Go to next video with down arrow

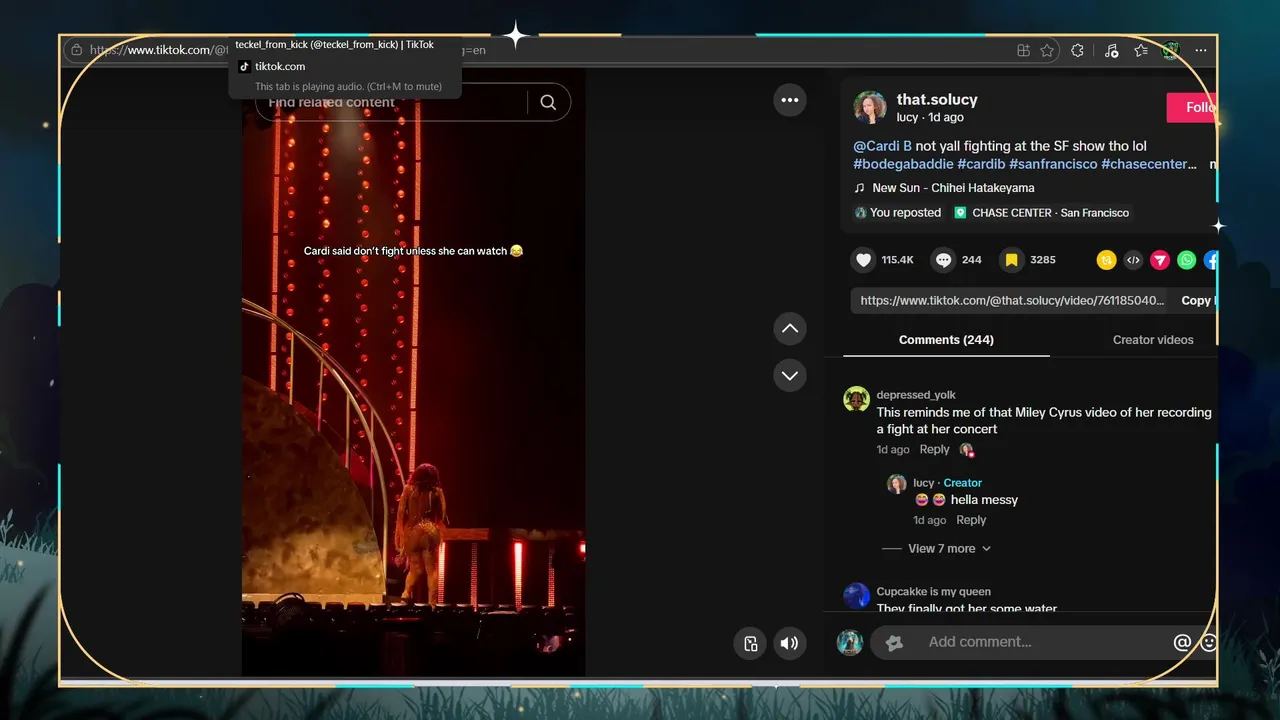(790, 375)
